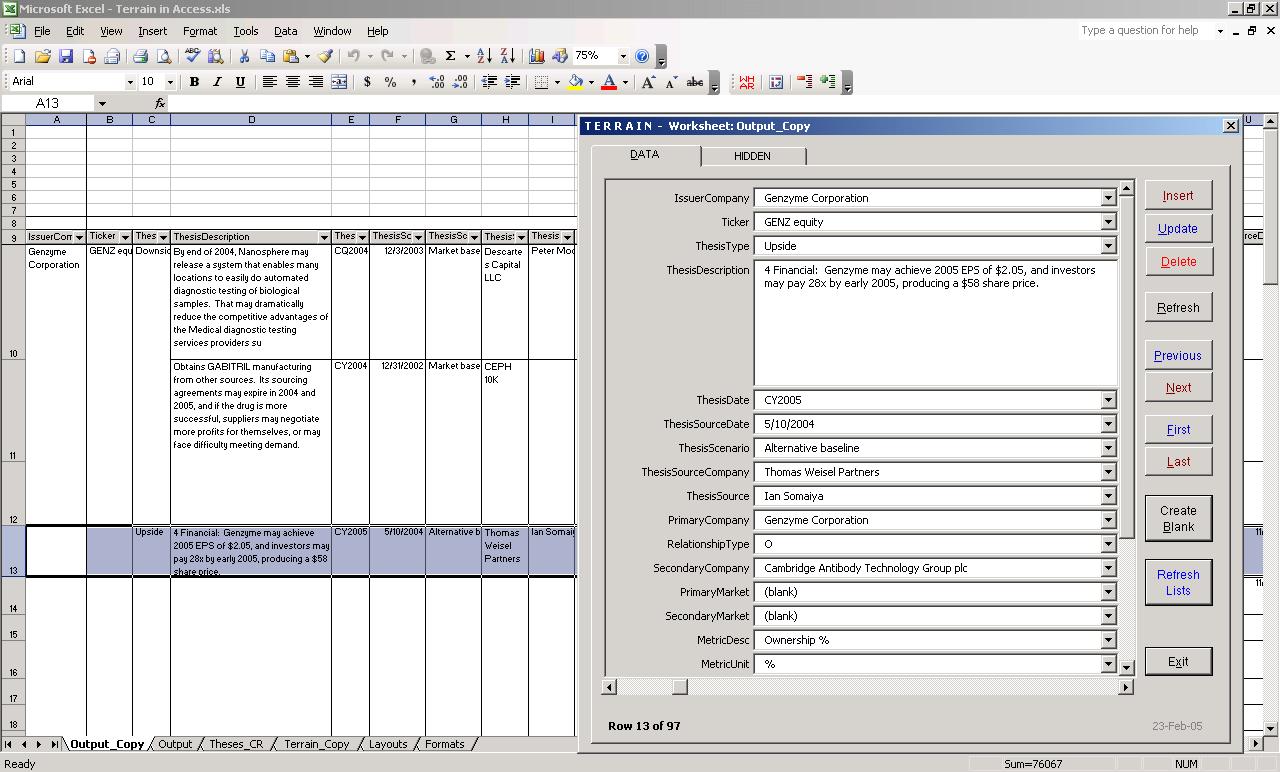Sort ascending A to Z
The width and height of the screenshot is (1280, 772).
click(x=484, y=56)
